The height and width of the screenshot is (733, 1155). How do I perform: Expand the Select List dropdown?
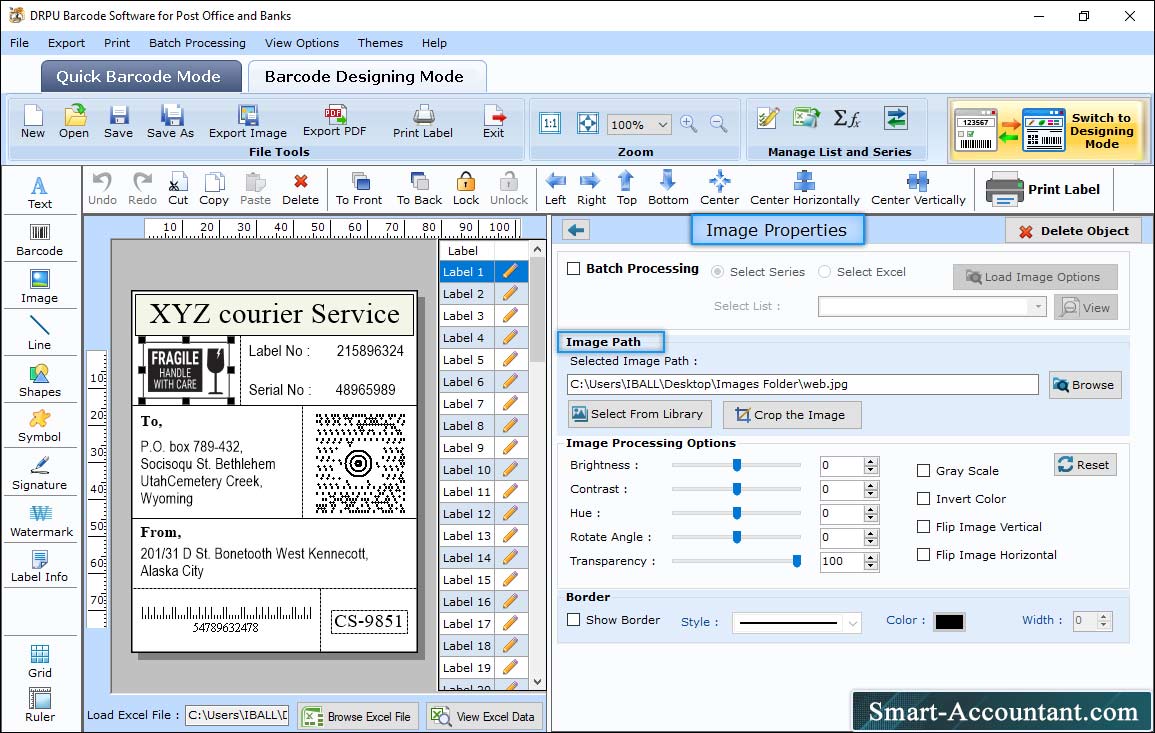1037,306
